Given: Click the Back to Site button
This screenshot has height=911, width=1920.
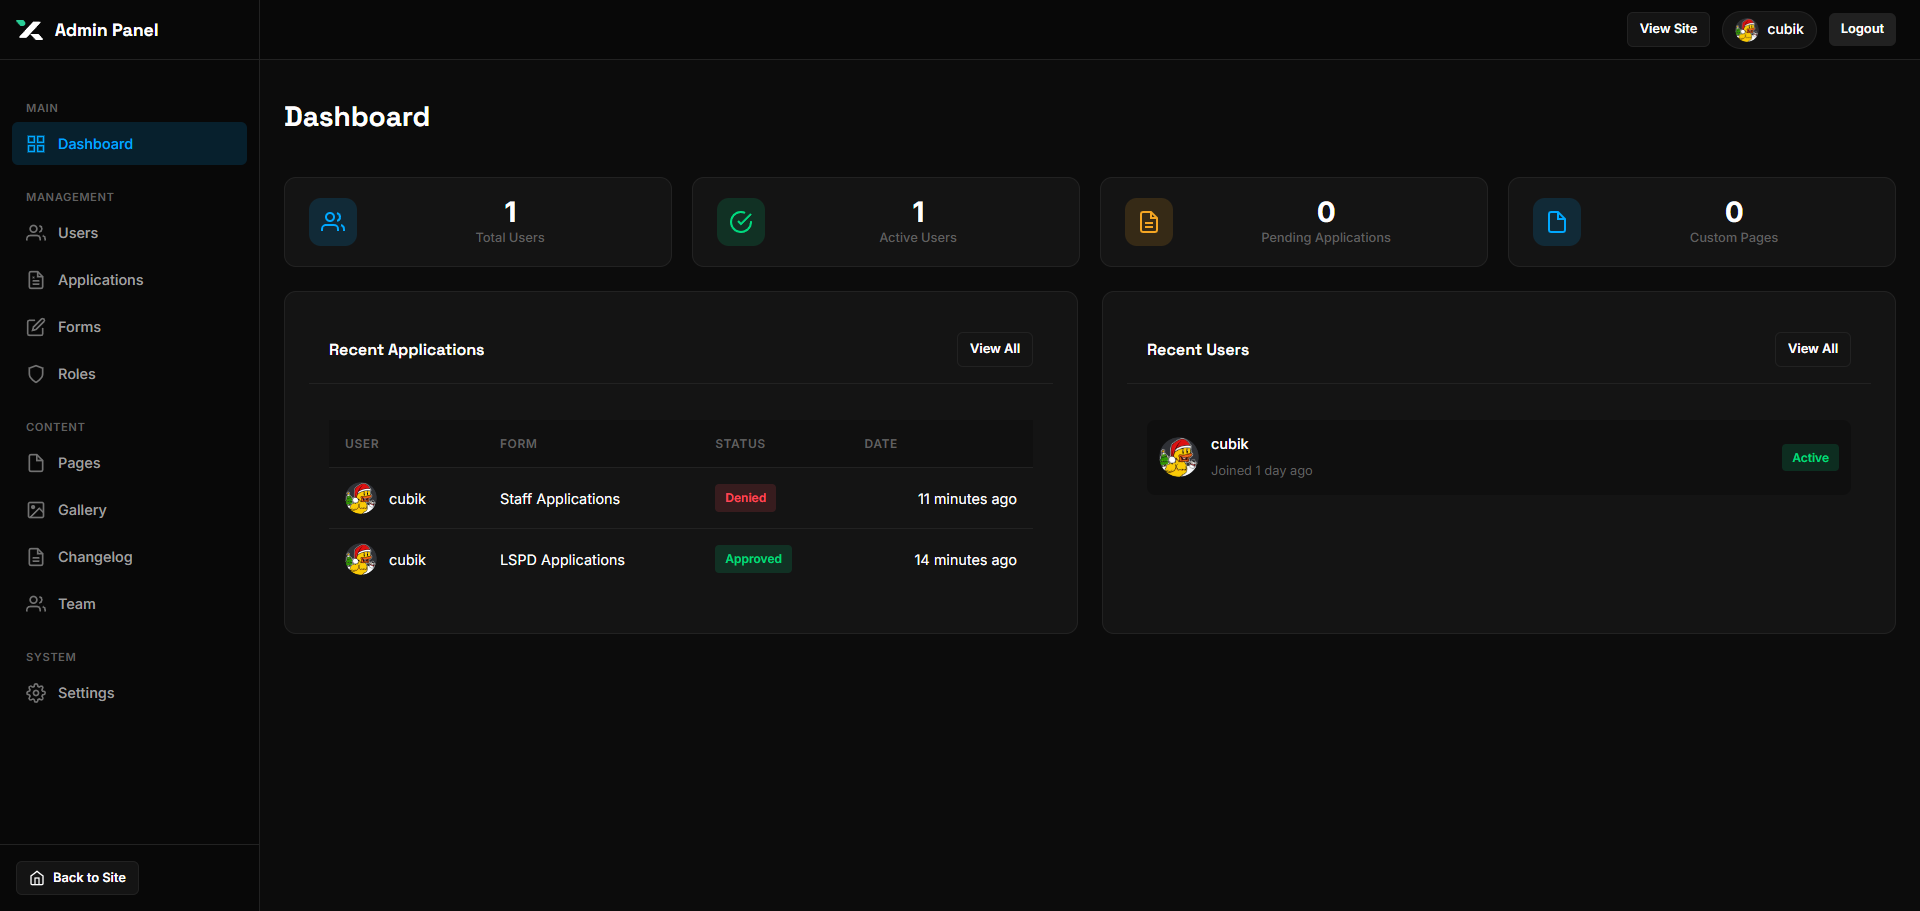Looking at the screenshot, I should (77, 878).
